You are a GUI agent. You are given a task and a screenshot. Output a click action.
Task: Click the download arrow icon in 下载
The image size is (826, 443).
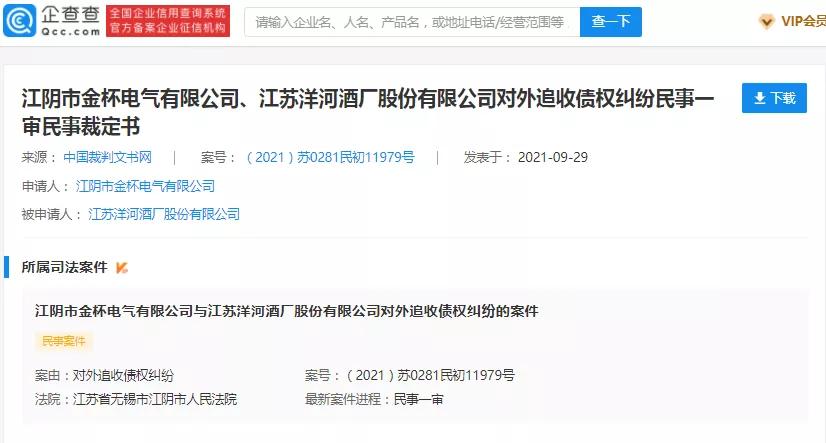(x=760, y=98)
